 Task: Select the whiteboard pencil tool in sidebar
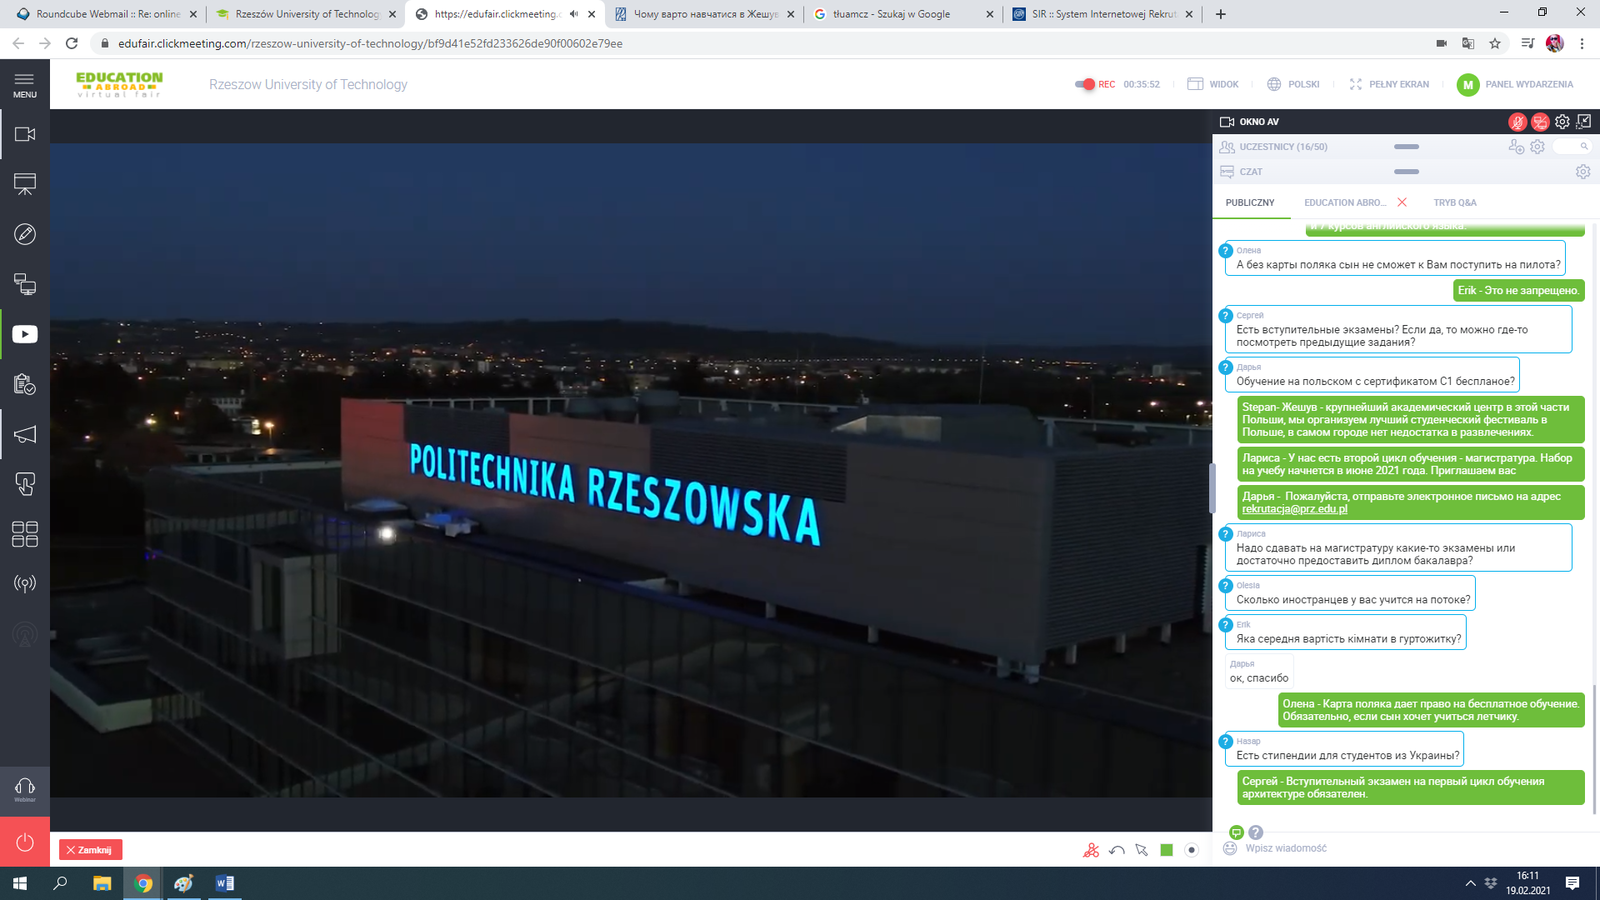click(x=25, y=234)
